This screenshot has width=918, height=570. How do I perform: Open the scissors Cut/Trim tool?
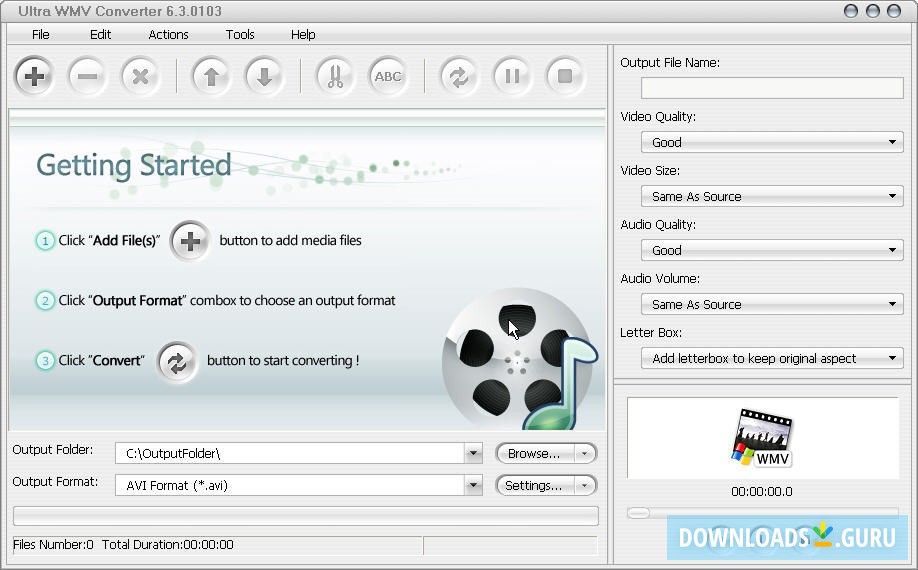point(335,77)
